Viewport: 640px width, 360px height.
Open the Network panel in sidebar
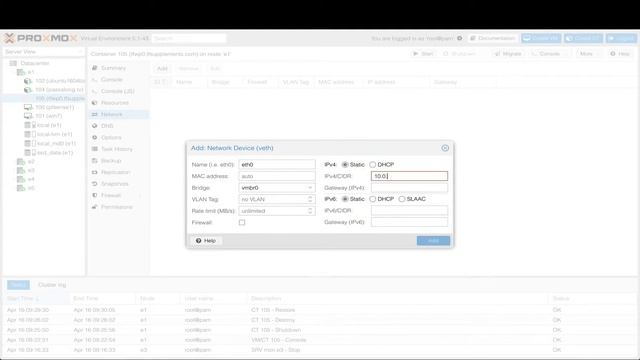pyautogui.click(x=118, y=114)
